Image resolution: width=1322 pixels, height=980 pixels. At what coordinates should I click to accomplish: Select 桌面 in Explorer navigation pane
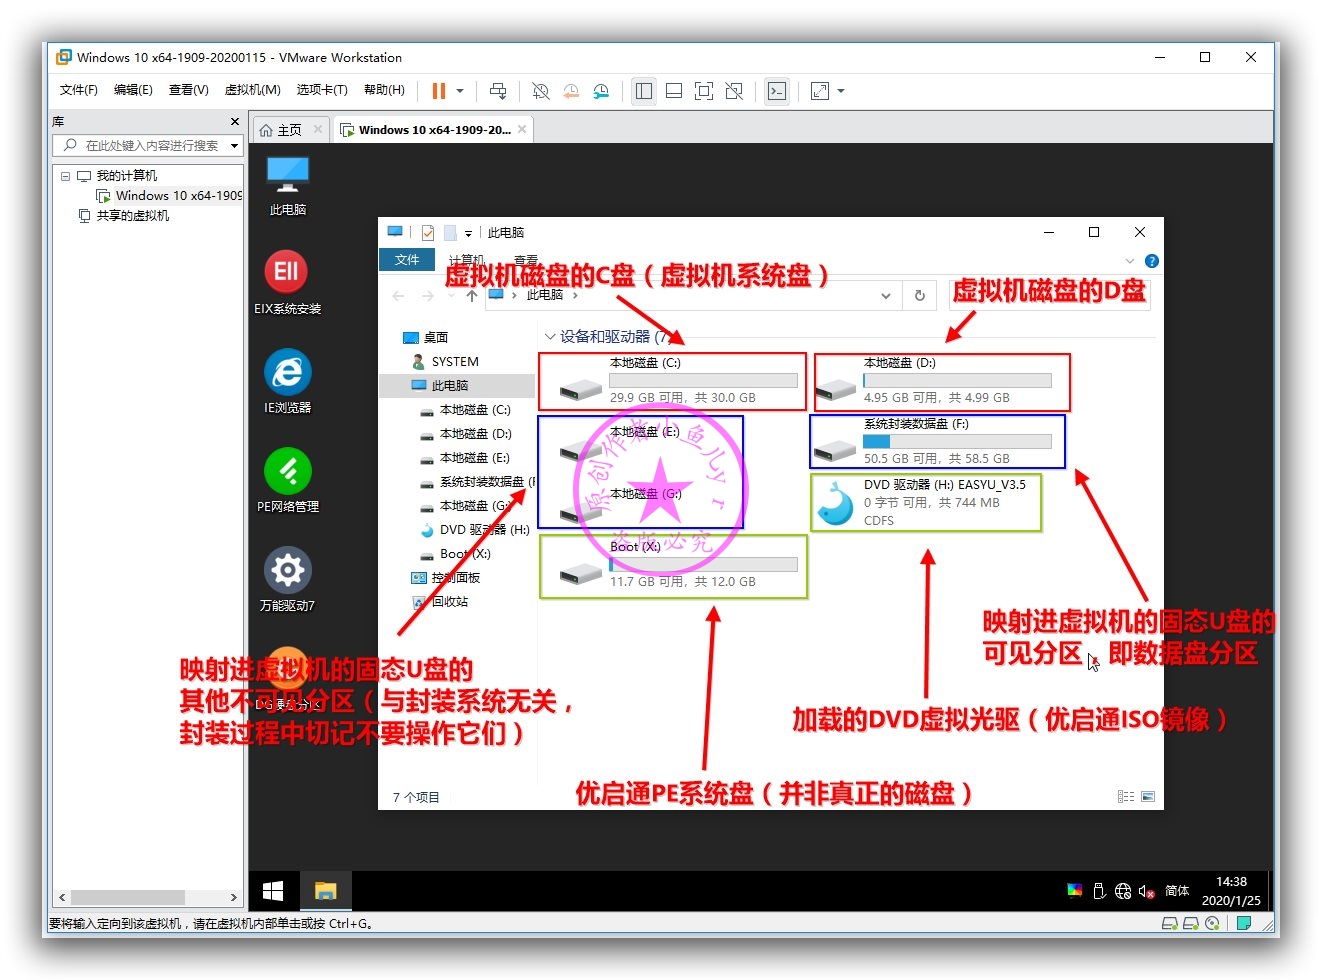pos(425,338)
